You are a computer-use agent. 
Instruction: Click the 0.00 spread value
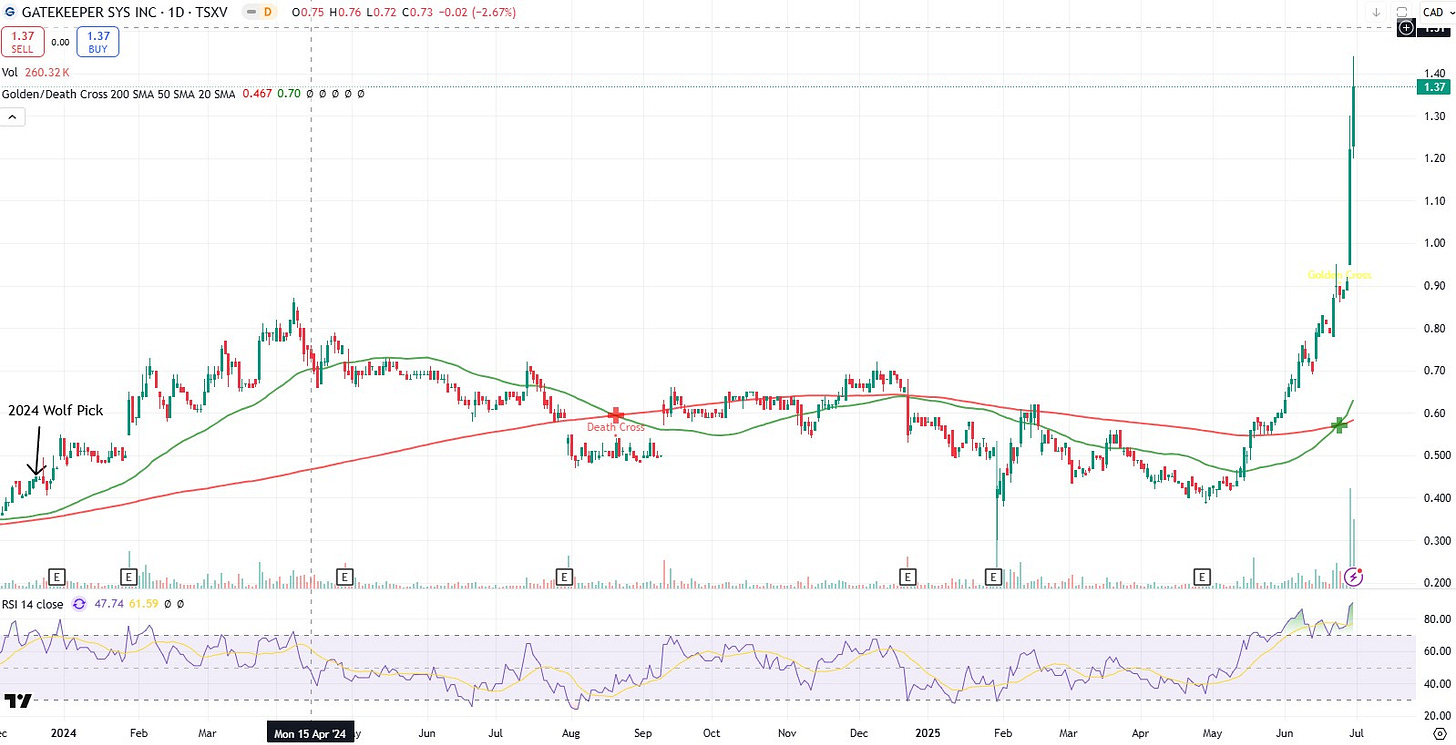coord(61,42)
